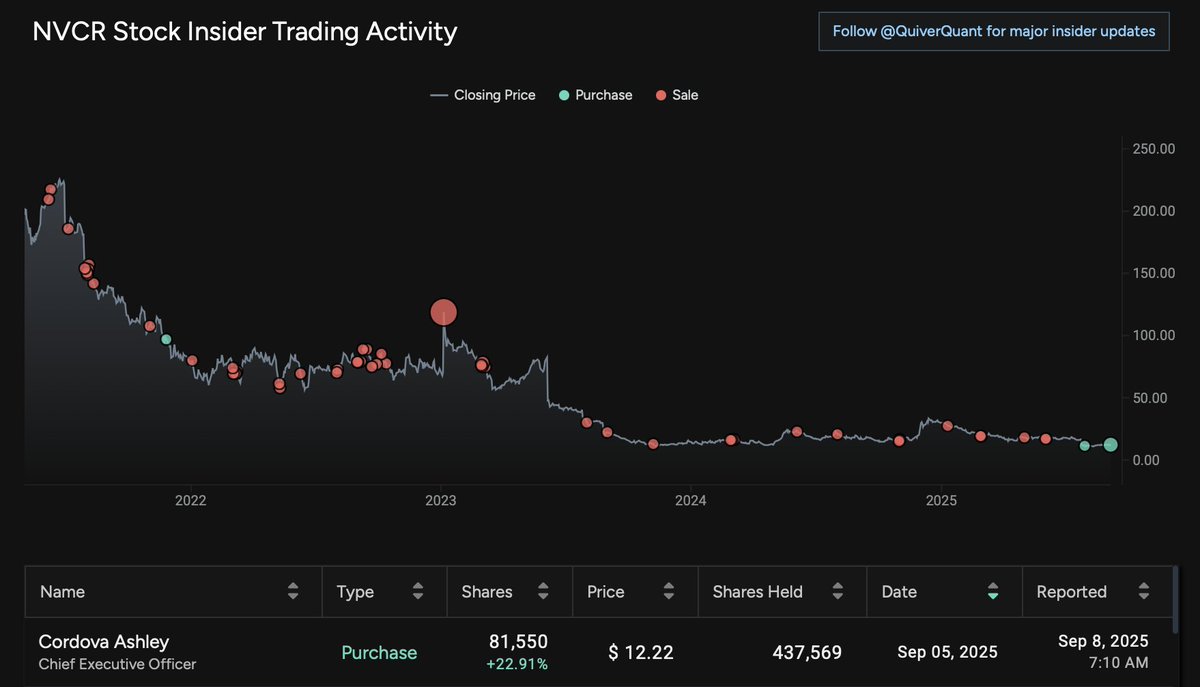Select the green Purchase marker at chart's right end
Viewport: 1200px width, 687px height.
click(1110, 446)
